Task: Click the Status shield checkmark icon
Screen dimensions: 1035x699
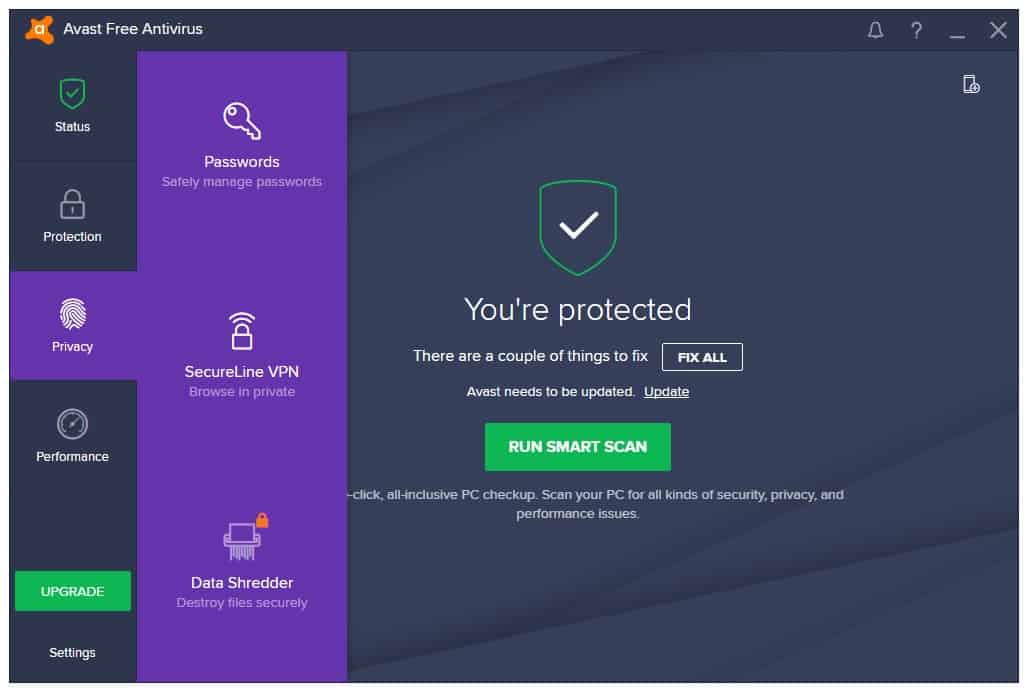Action: click(x=72, y=95)
